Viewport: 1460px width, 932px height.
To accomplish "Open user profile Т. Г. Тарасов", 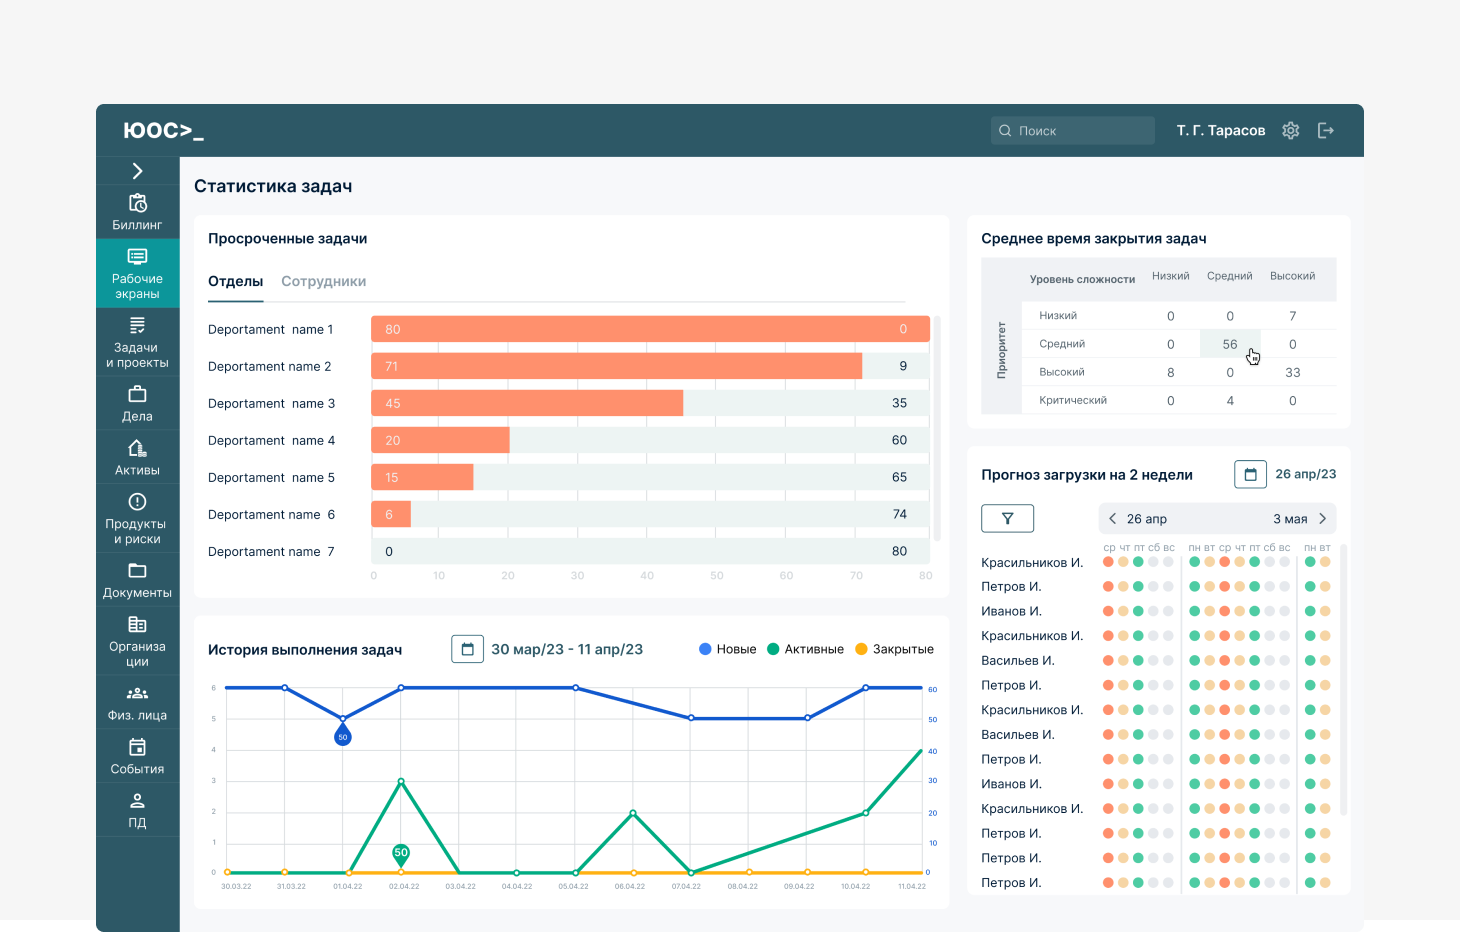I will click(x=1221, y=131).
